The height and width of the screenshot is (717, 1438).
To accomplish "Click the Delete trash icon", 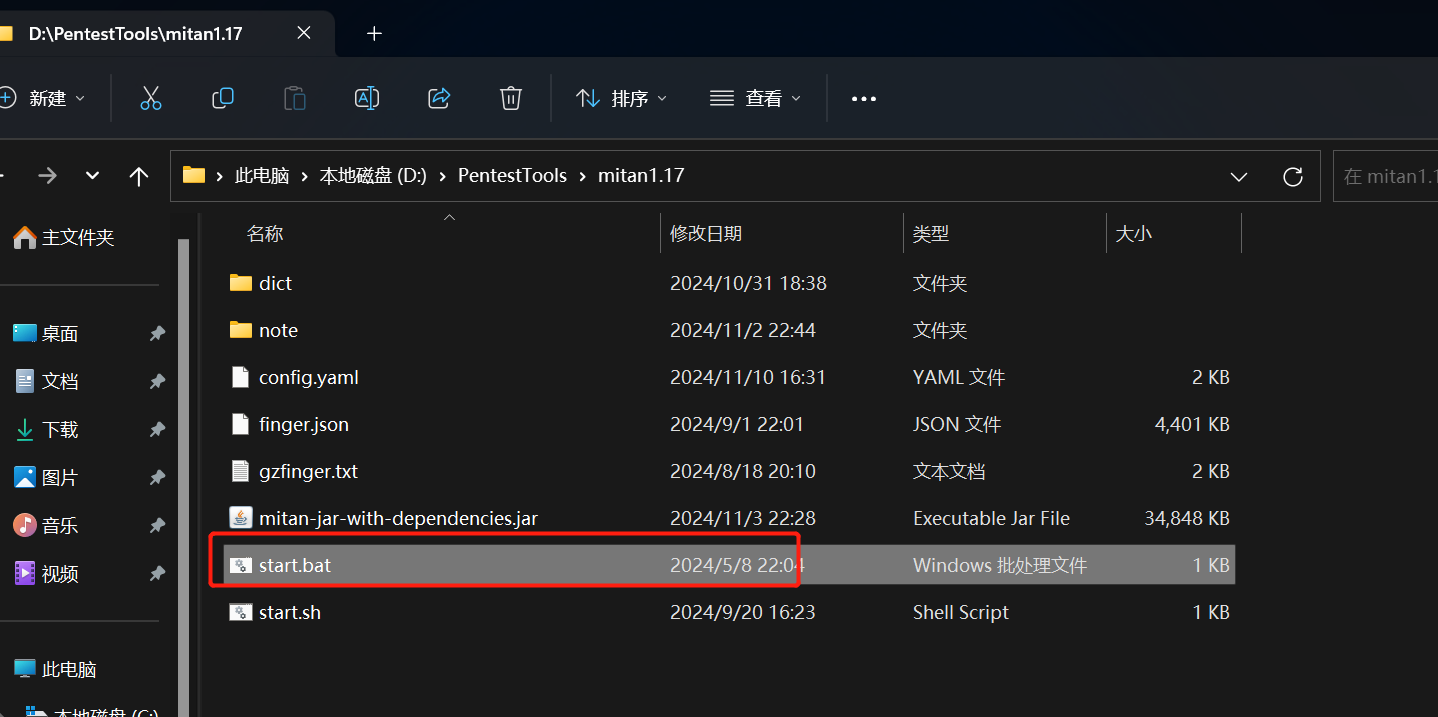I will point(511,98).
